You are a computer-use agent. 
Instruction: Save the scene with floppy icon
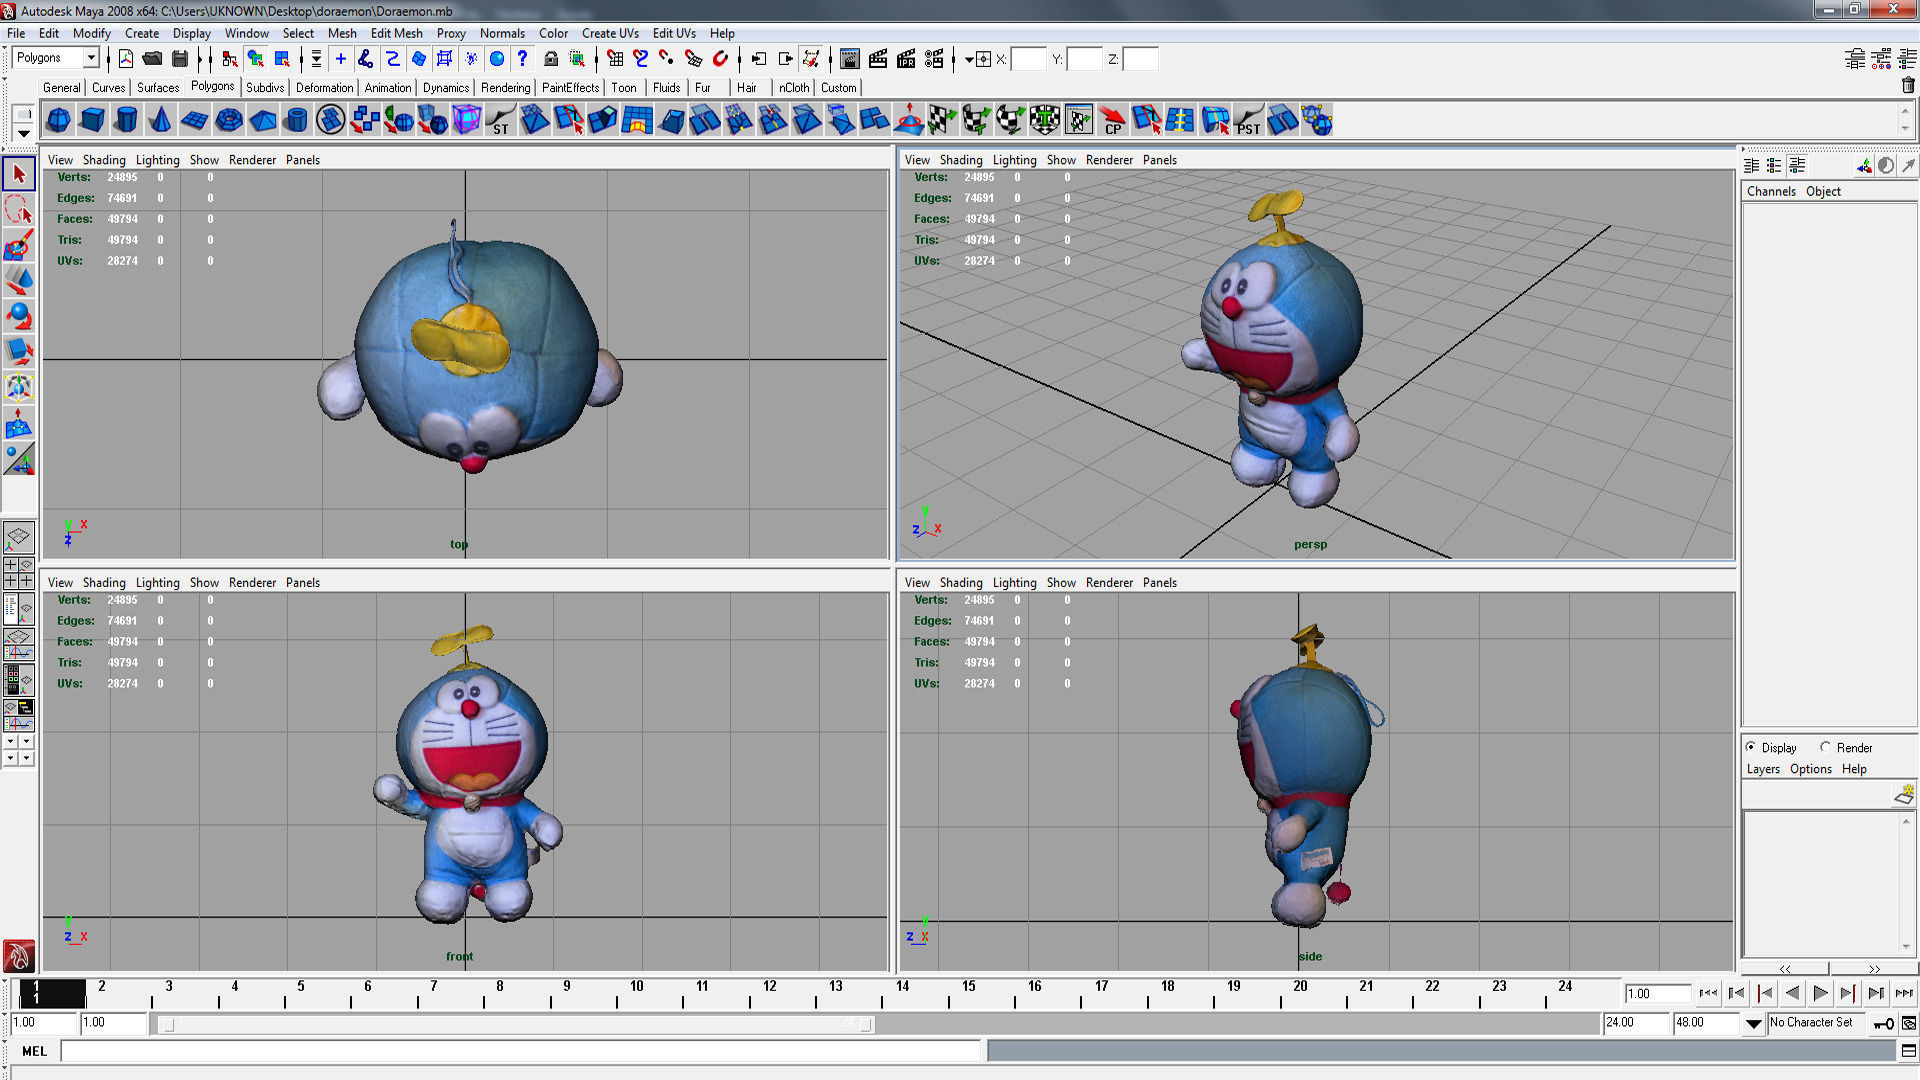tap(180, 59)
